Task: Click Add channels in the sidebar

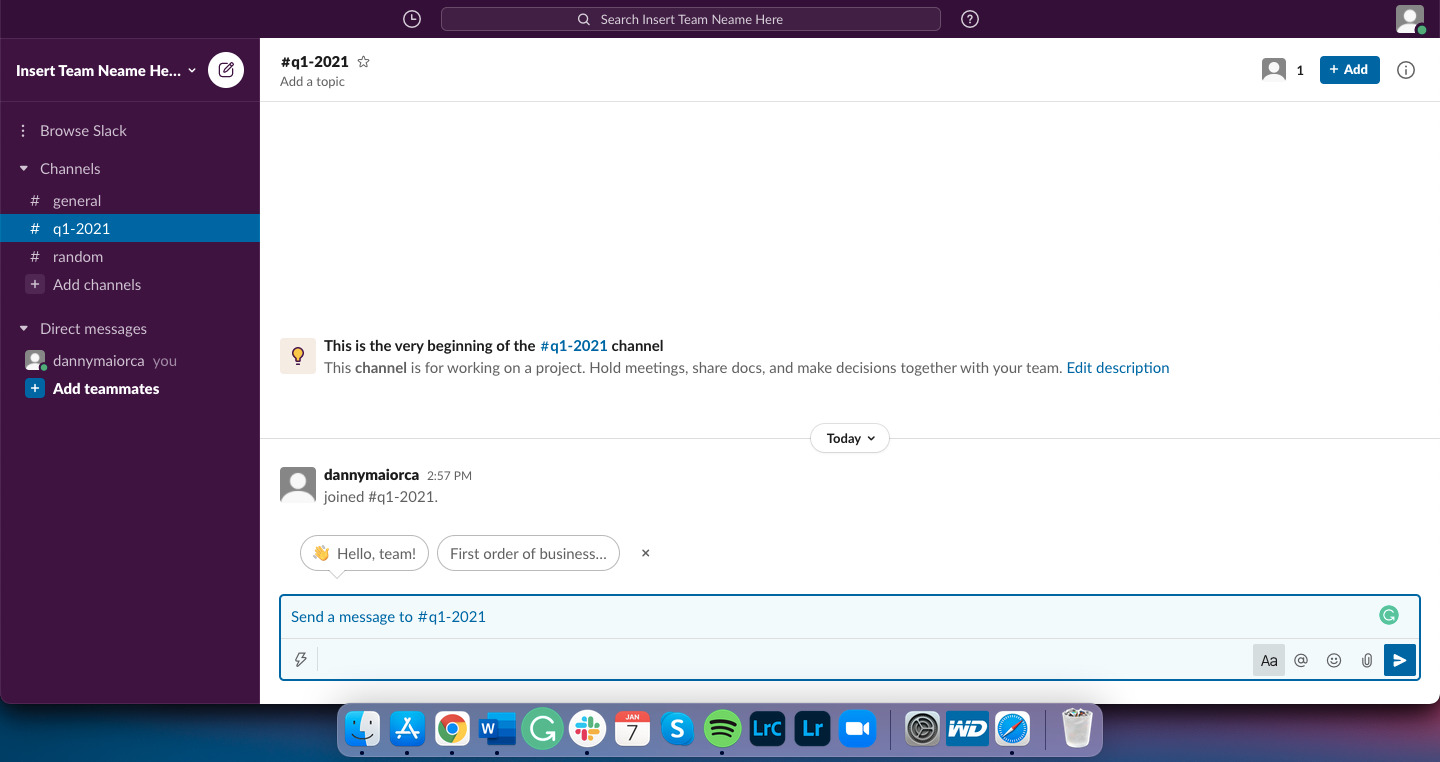Action: pos(97,285)
